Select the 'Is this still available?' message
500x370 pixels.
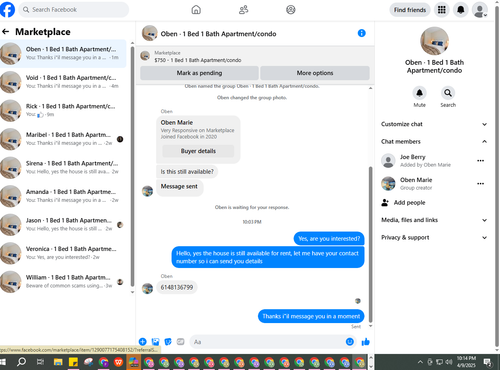pyautogui.click(x=187, y=172)
